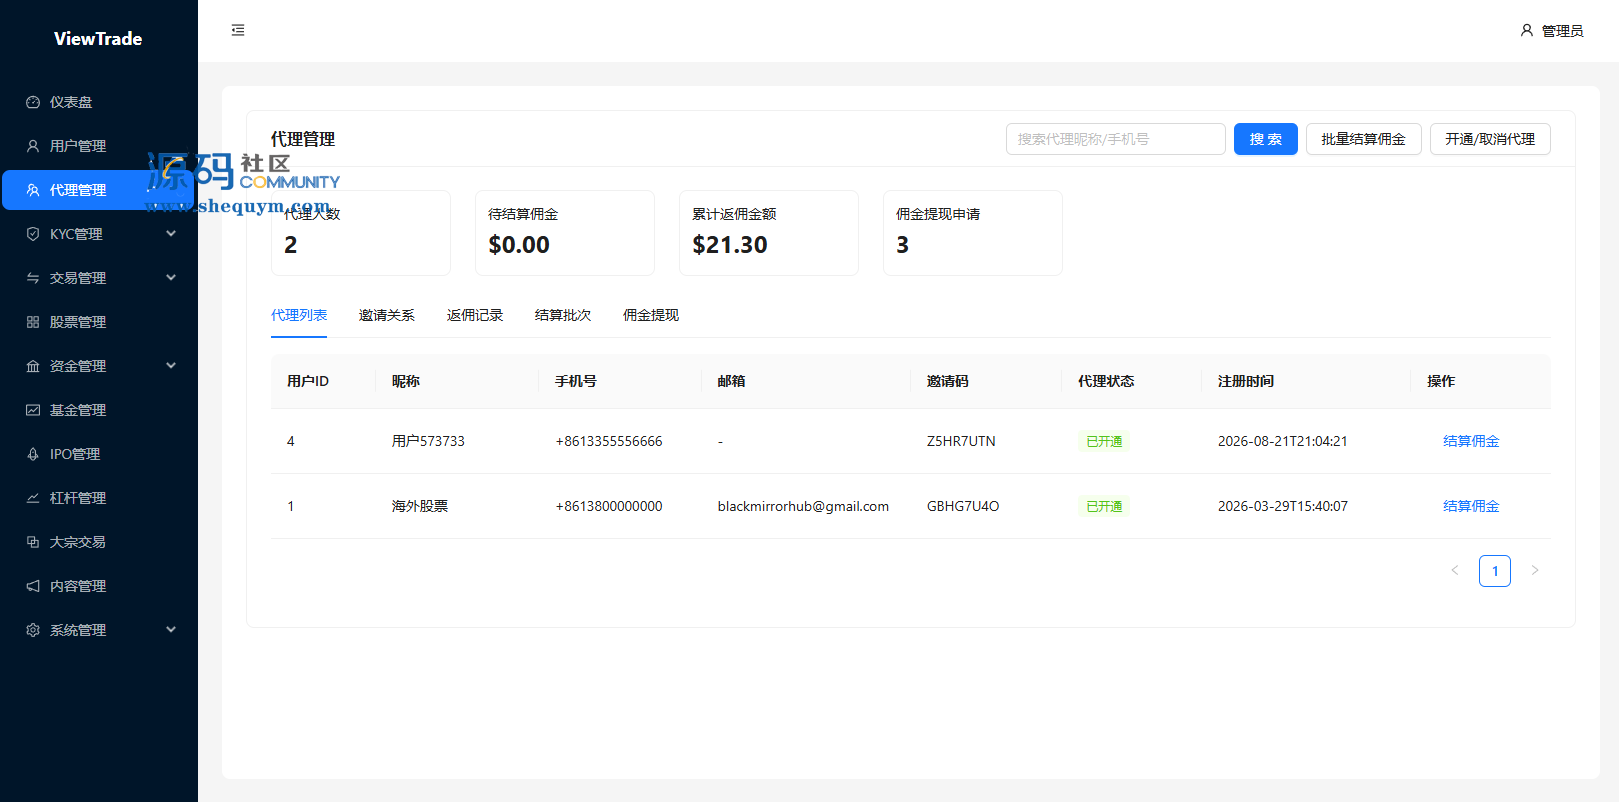This screenshot has width=1619, height=802.
Task: Click the 代理管理 agent icon
Action: point(33,190)
